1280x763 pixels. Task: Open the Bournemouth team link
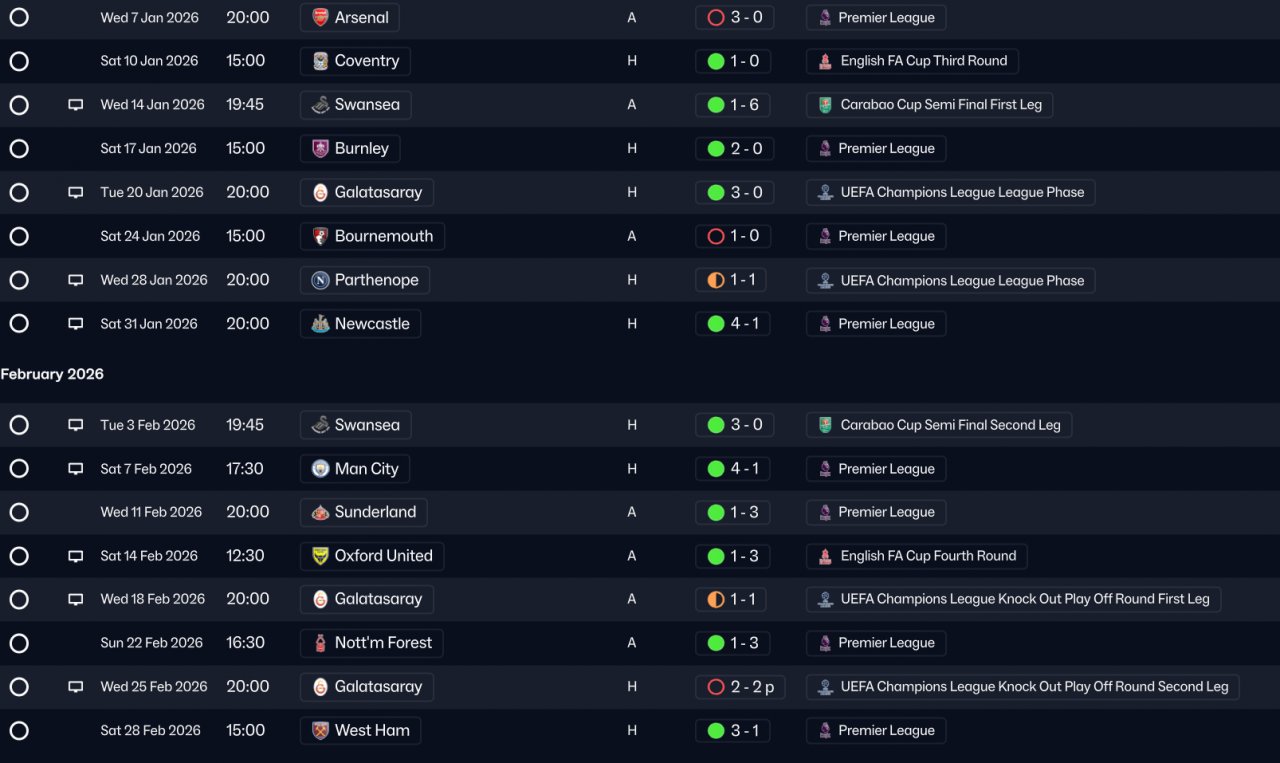click(372, 236)
